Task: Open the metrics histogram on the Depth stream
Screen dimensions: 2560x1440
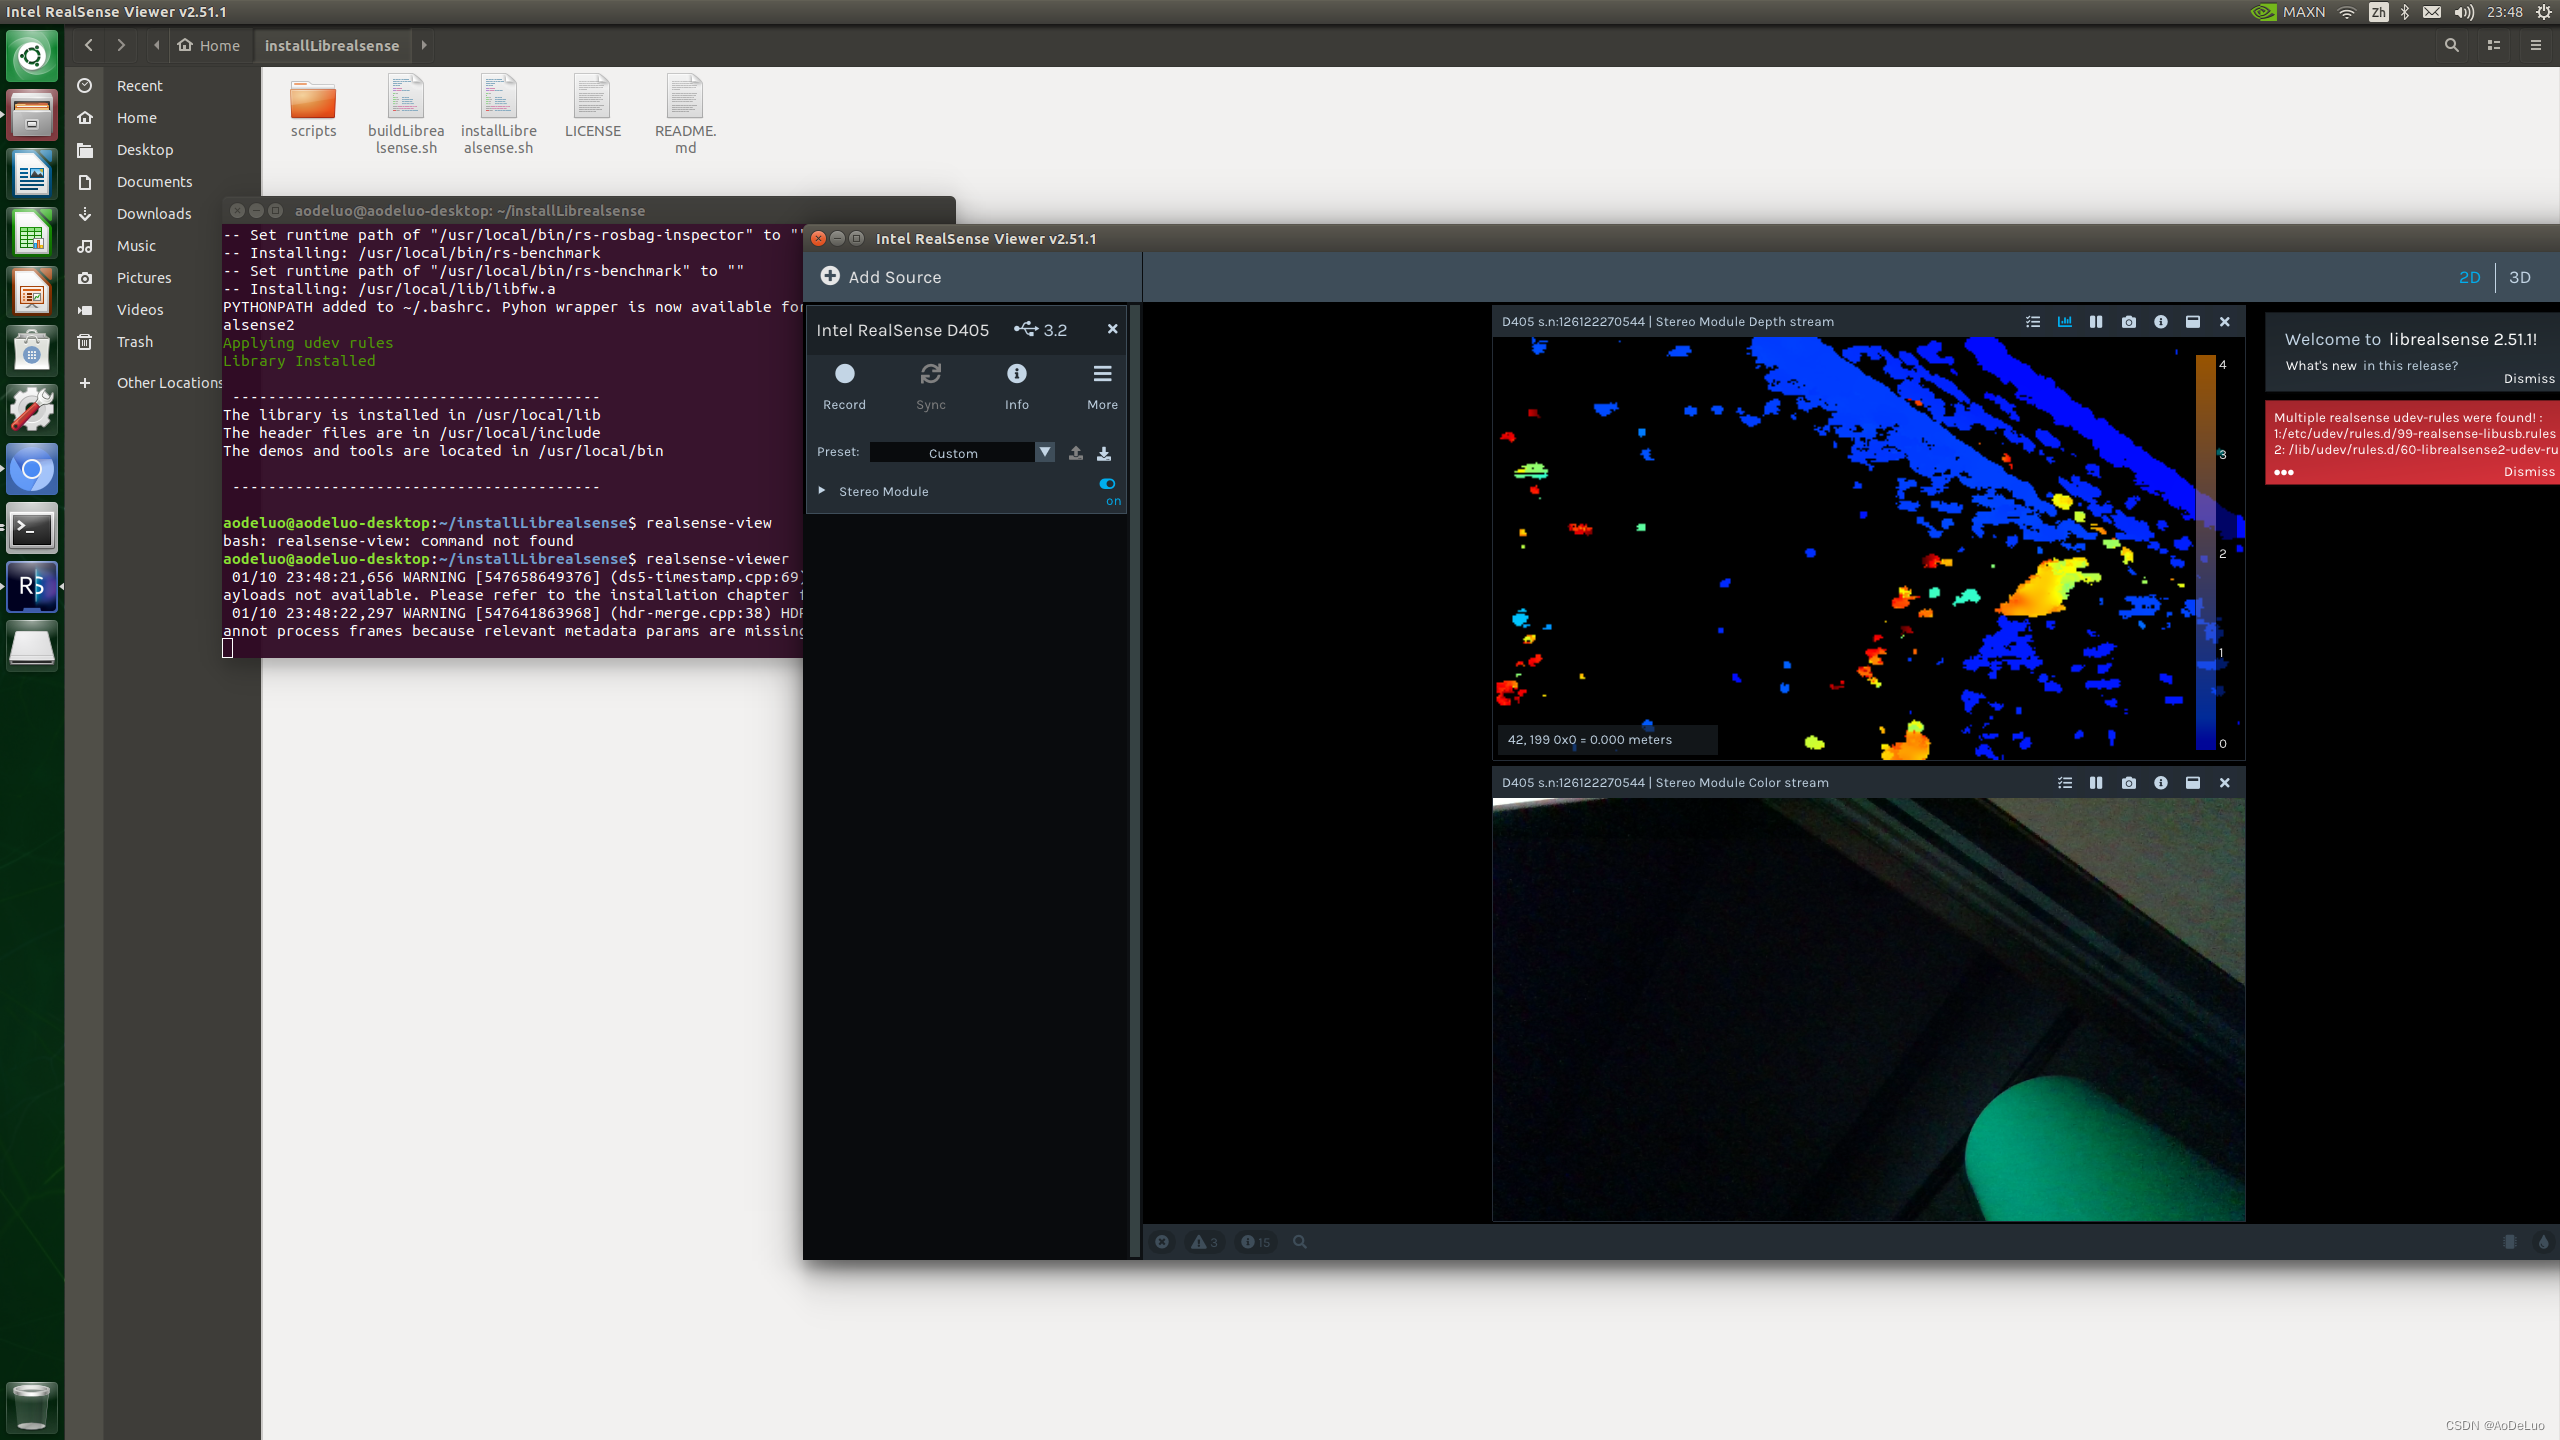Action: point(2064,321)
